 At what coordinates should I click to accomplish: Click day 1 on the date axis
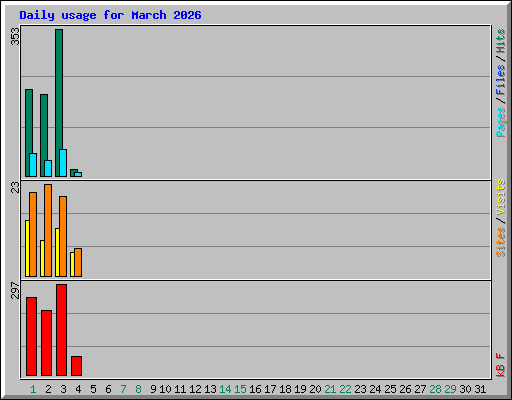(33, 389)
